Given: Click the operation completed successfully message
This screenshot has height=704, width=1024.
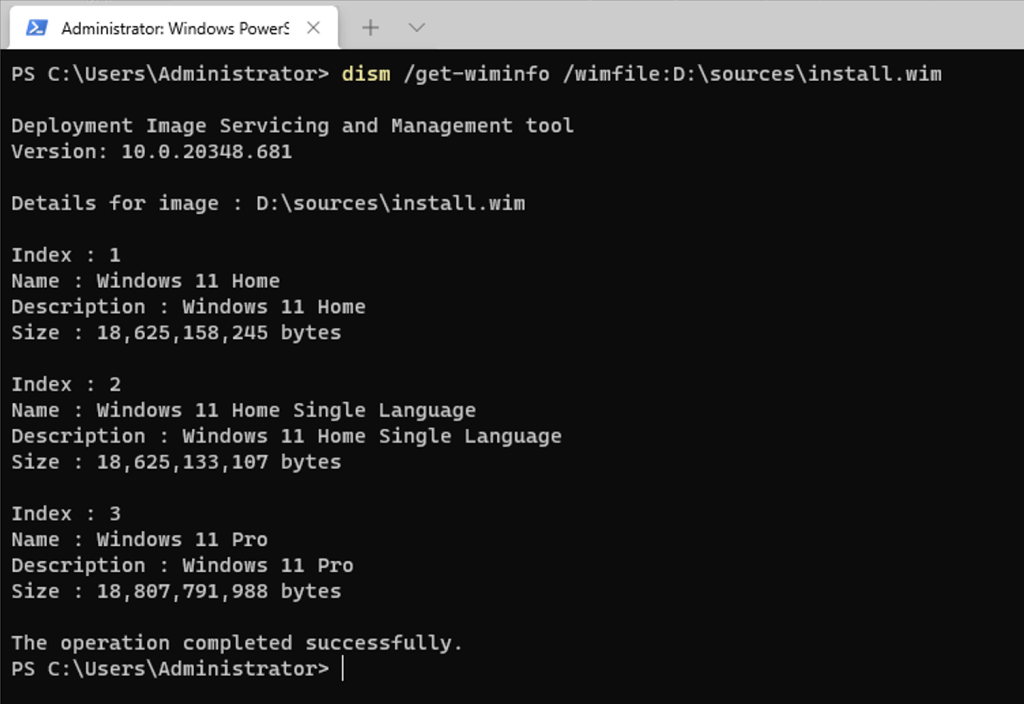Looking at the screenshot, I should click(x=237, y=643).
